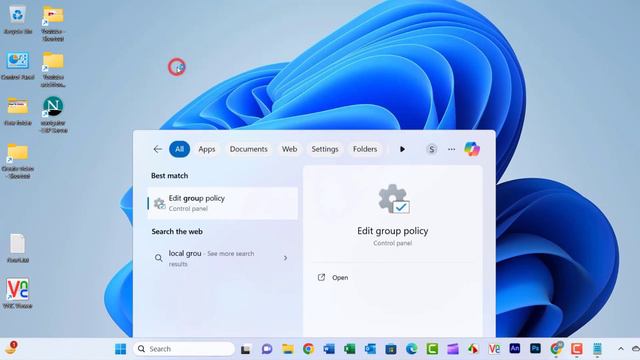Open the purple clapperboard taskbar icon
This screenshot has width=640, height=360.
pyautogui.click(x=453, y=349)
